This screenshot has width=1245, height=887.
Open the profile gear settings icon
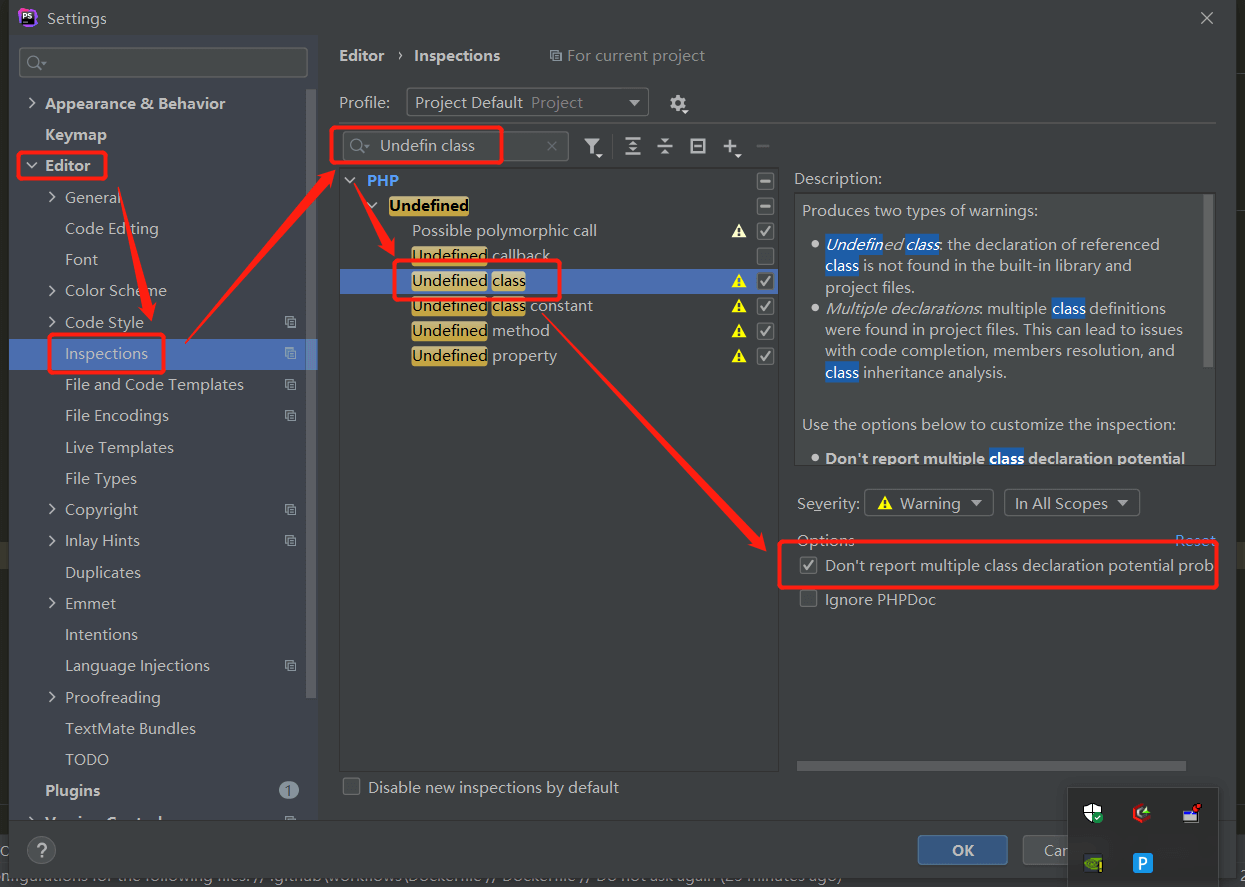pos(678,103)
